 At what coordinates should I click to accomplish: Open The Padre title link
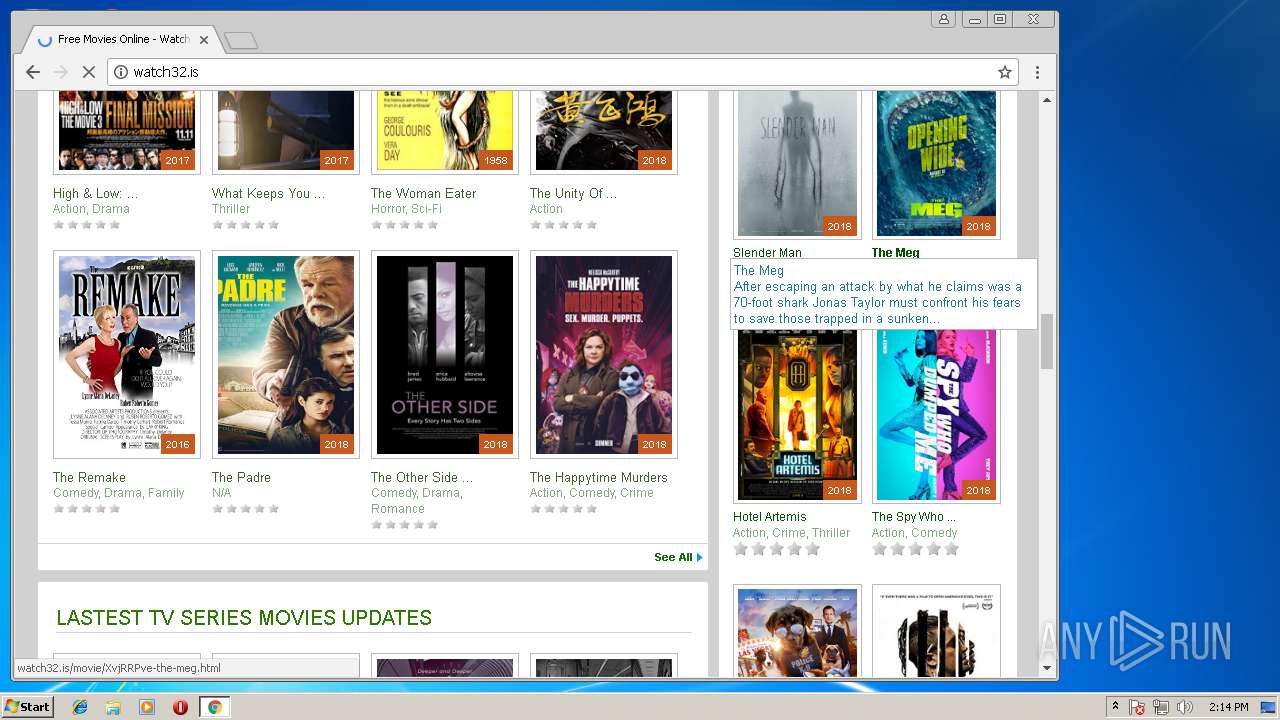click(x=241, y=477)
